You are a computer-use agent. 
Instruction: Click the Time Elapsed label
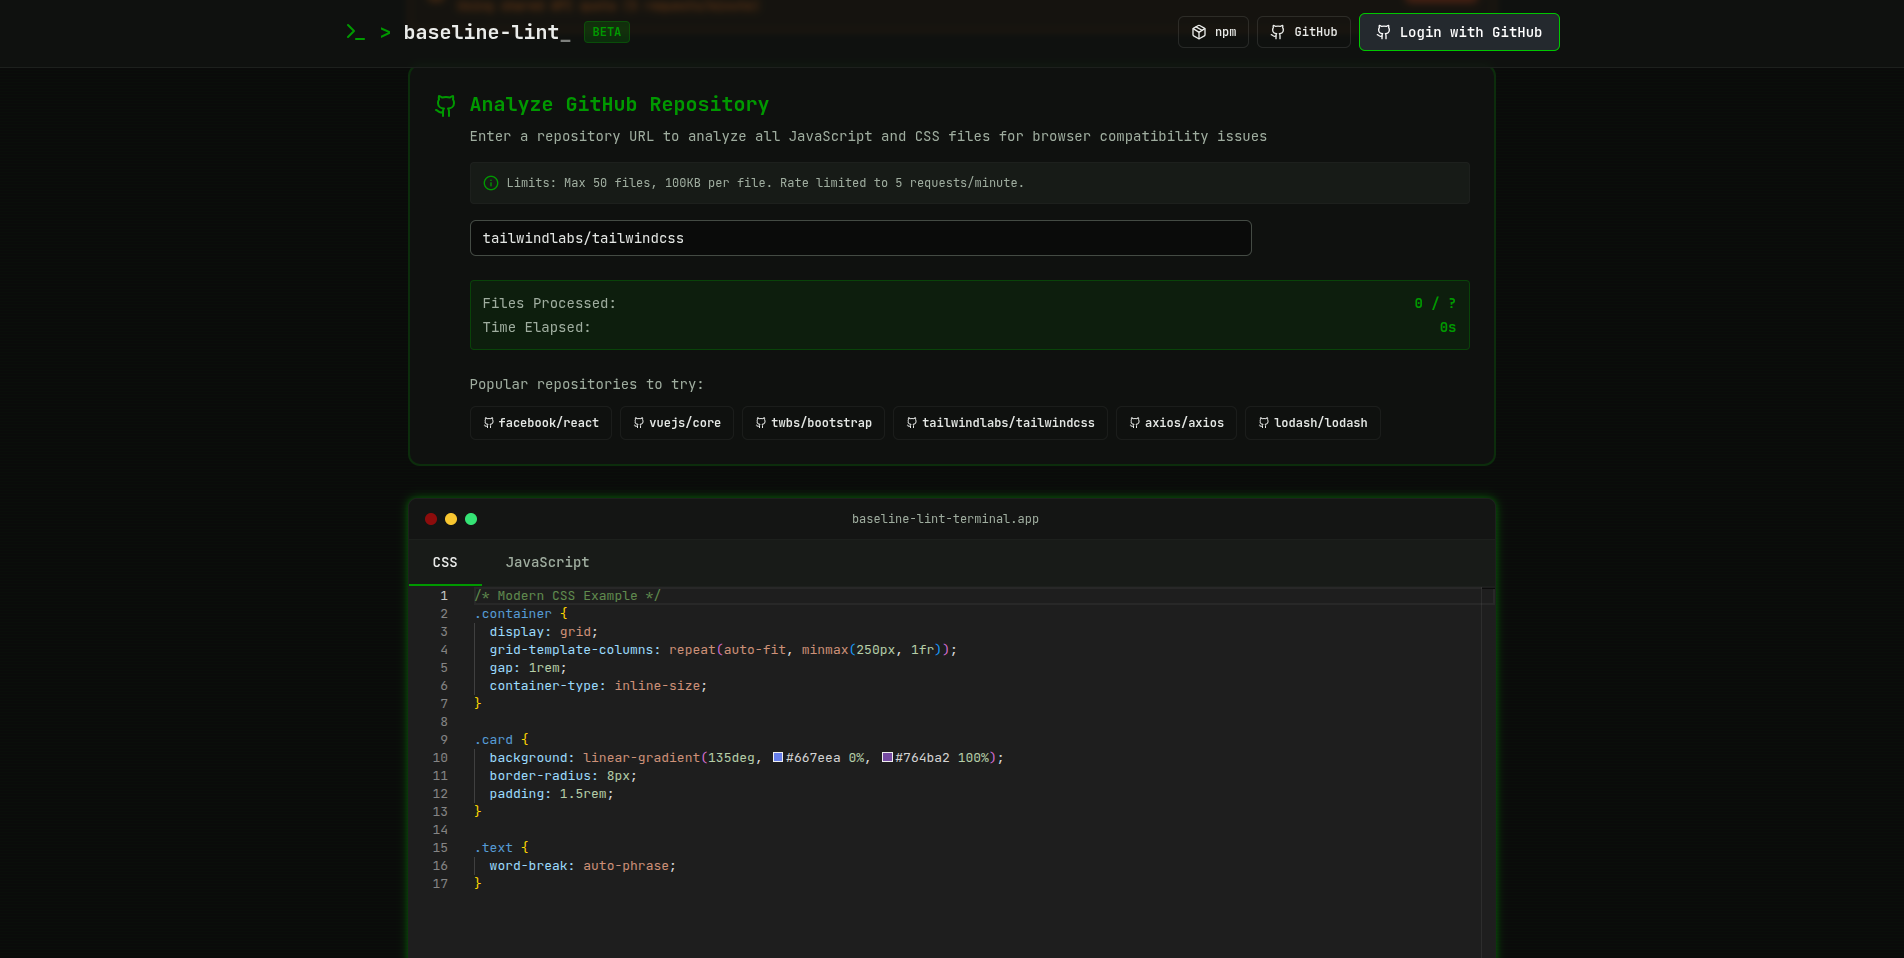[536, 327]
